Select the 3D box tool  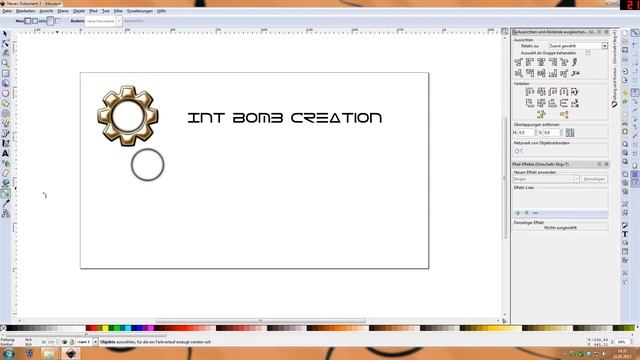(5, 83)
